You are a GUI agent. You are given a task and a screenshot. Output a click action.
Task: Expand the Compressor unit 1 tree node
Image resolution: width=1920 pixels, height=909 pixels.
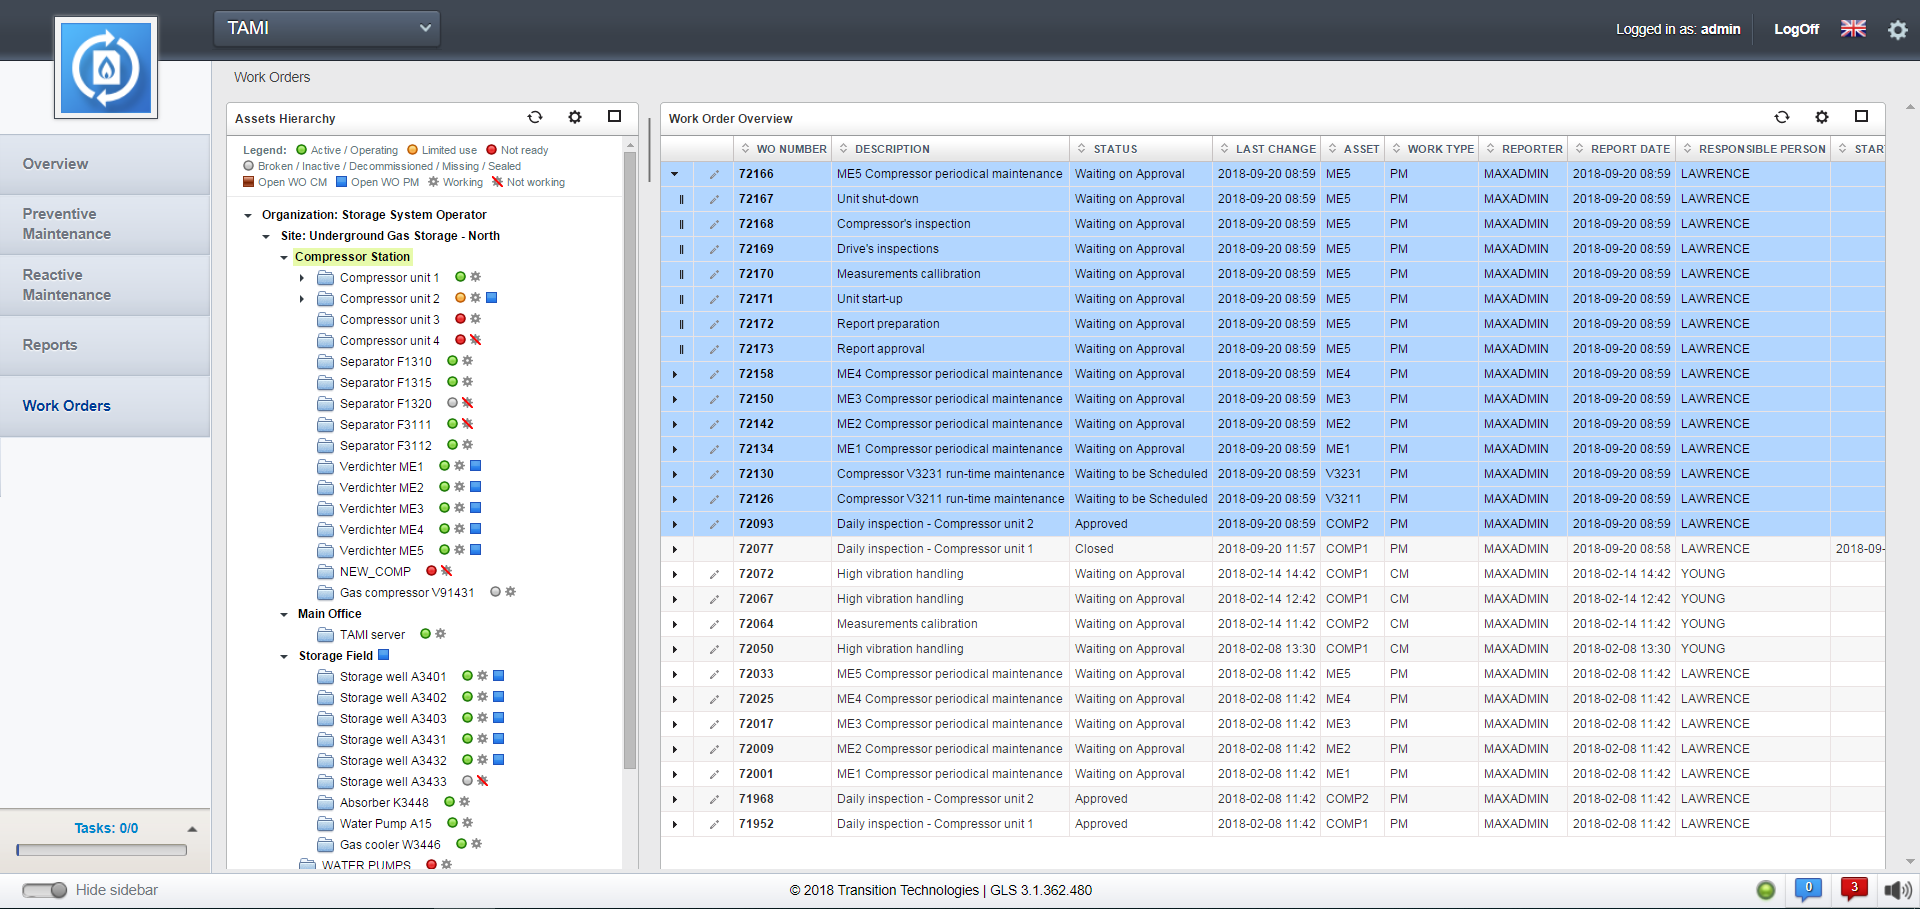coord(302,278)
